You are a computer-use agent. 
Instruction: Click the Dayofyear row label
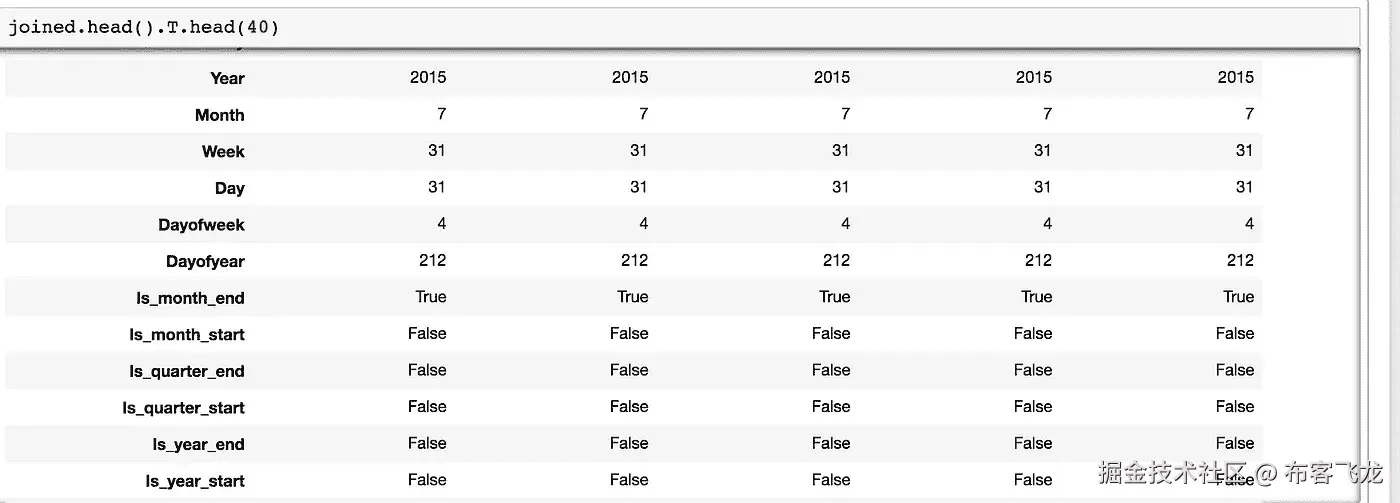pos(205,262)
